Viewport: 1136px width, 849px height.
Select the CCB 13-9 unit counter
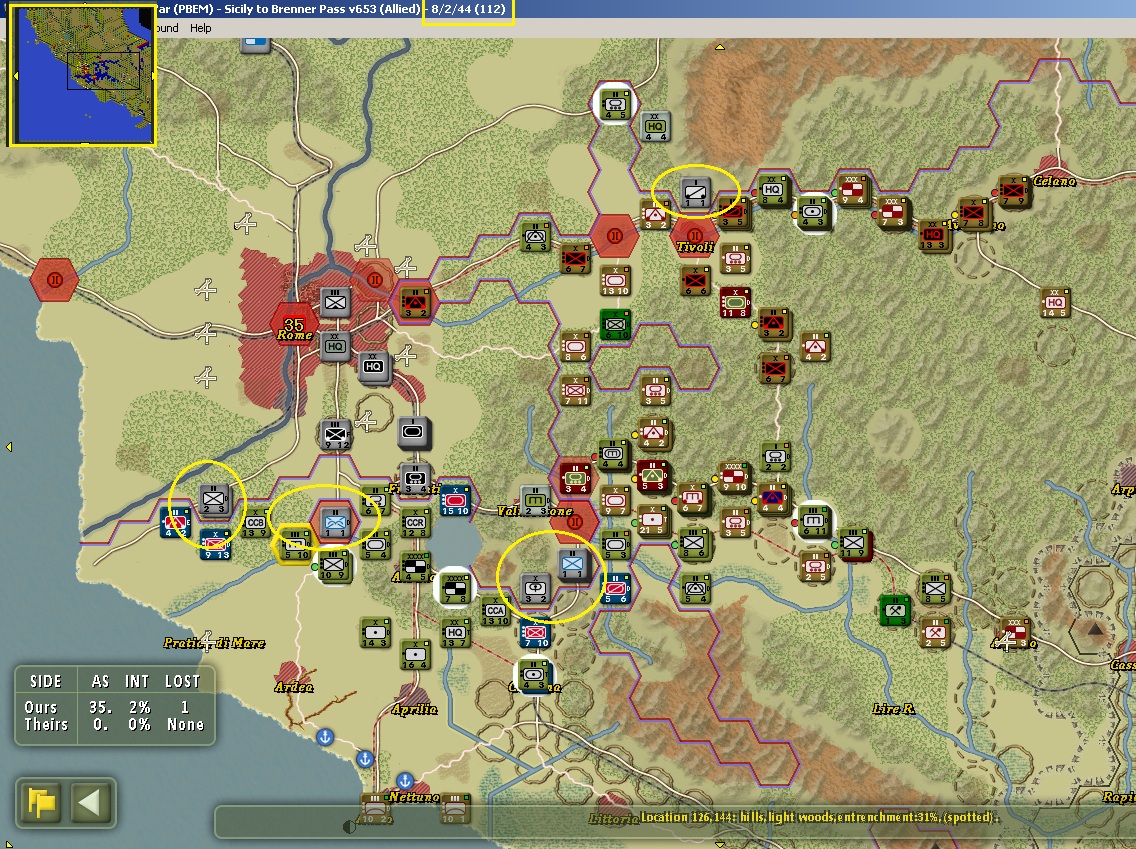[x=255, y=524]
